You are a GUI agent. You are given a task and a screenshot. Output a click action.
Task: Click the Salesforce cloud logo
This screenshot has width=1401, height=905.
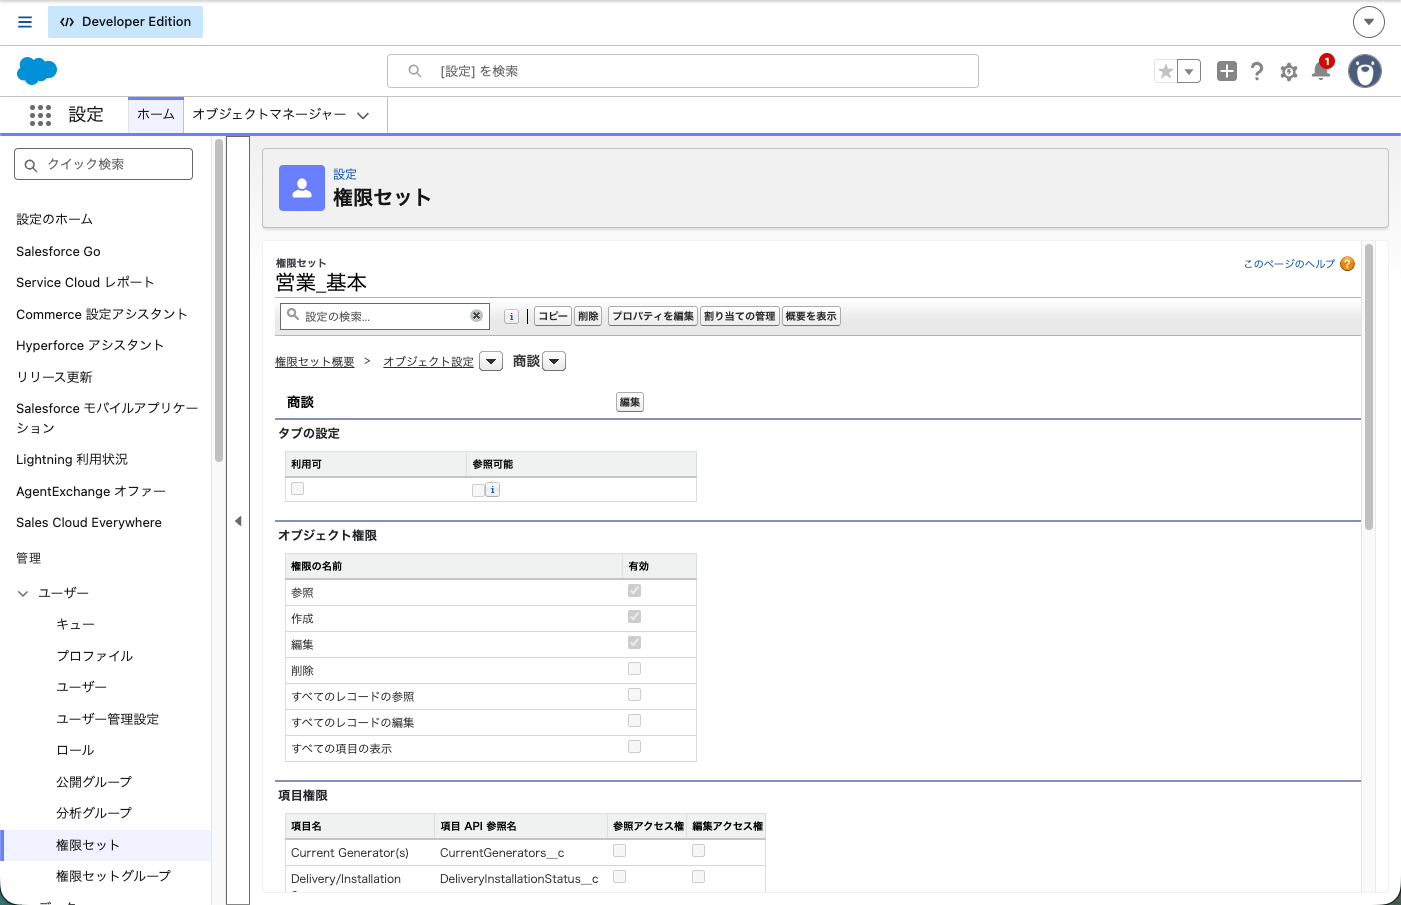pyautogui.click(x=37, y=71)
